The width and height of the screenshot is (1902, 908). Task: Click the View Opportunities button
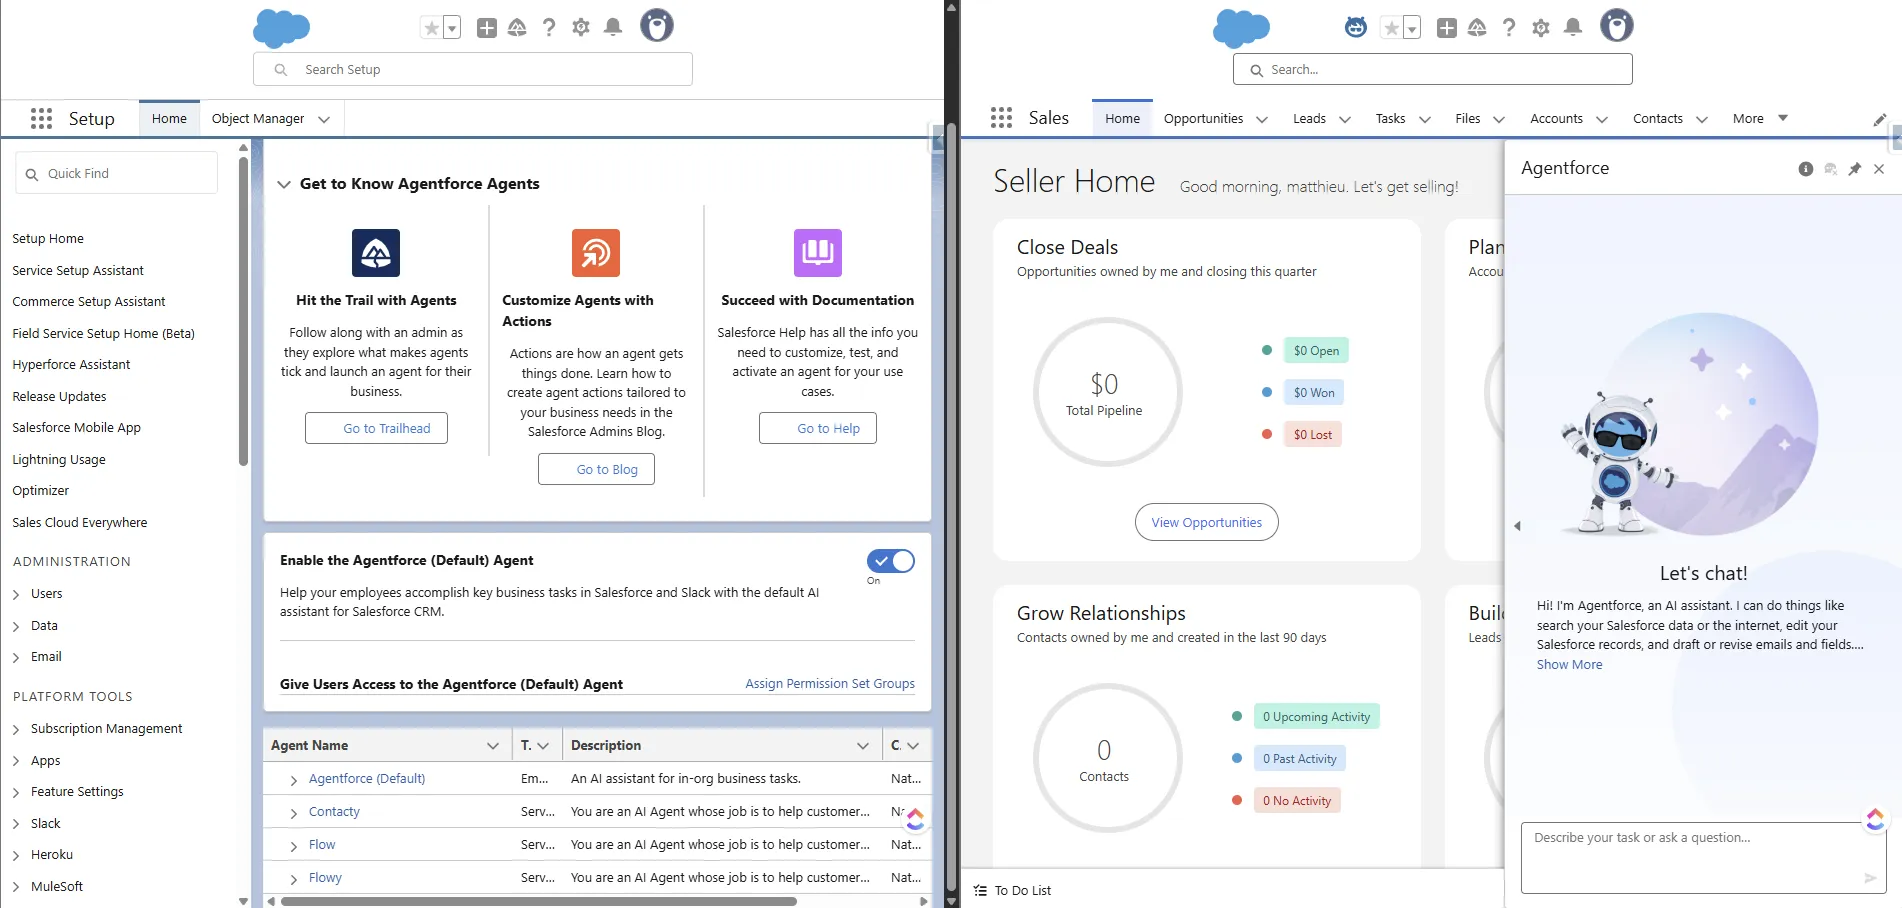[1206, 522]
